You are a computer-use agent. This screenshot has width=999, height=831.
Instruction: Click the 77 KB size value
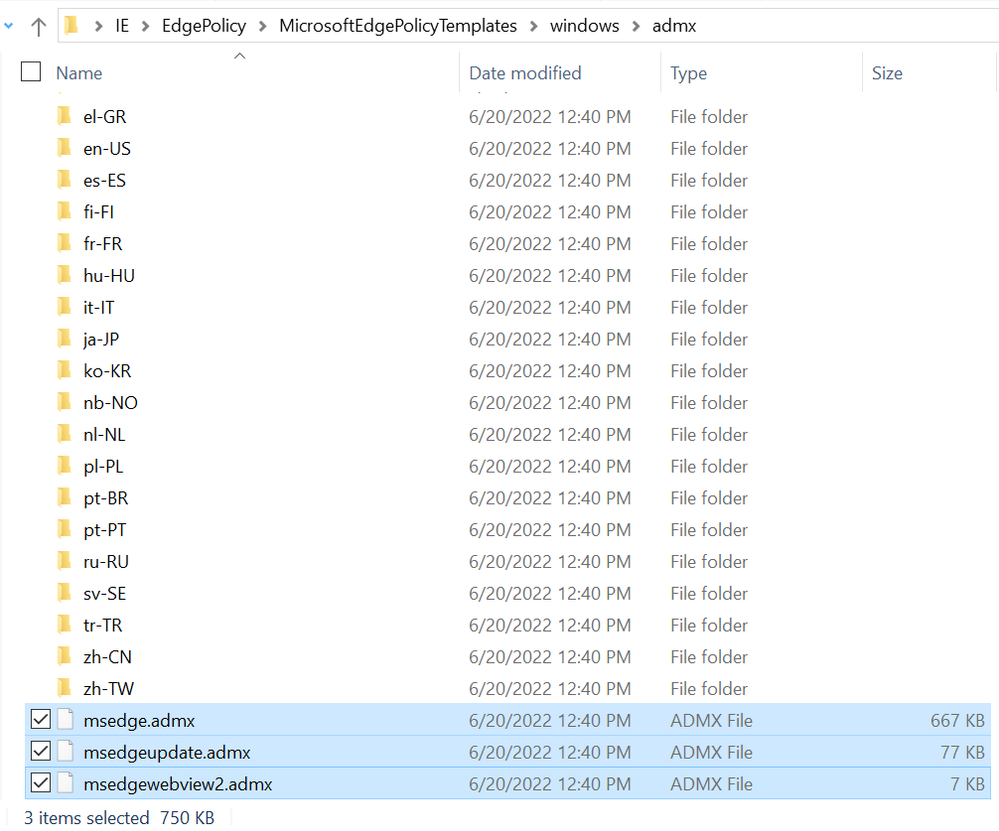962,753
